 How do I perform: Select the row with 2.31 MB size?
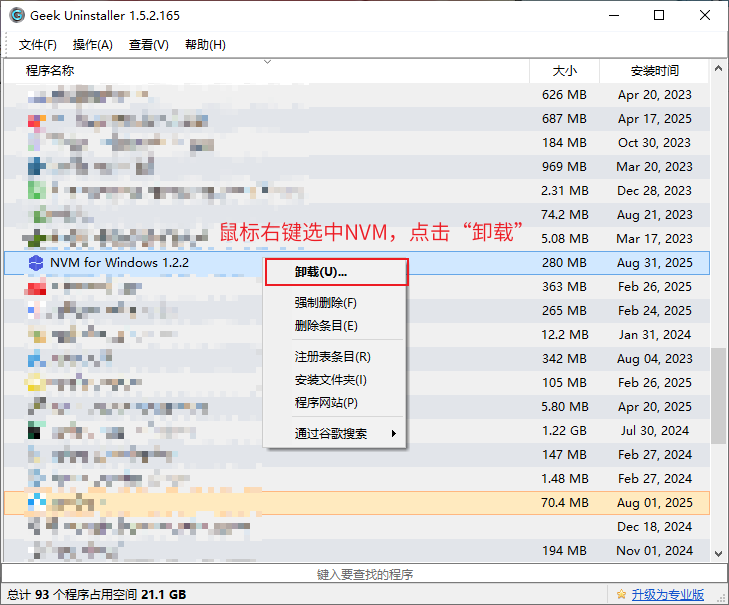[357, 191]
